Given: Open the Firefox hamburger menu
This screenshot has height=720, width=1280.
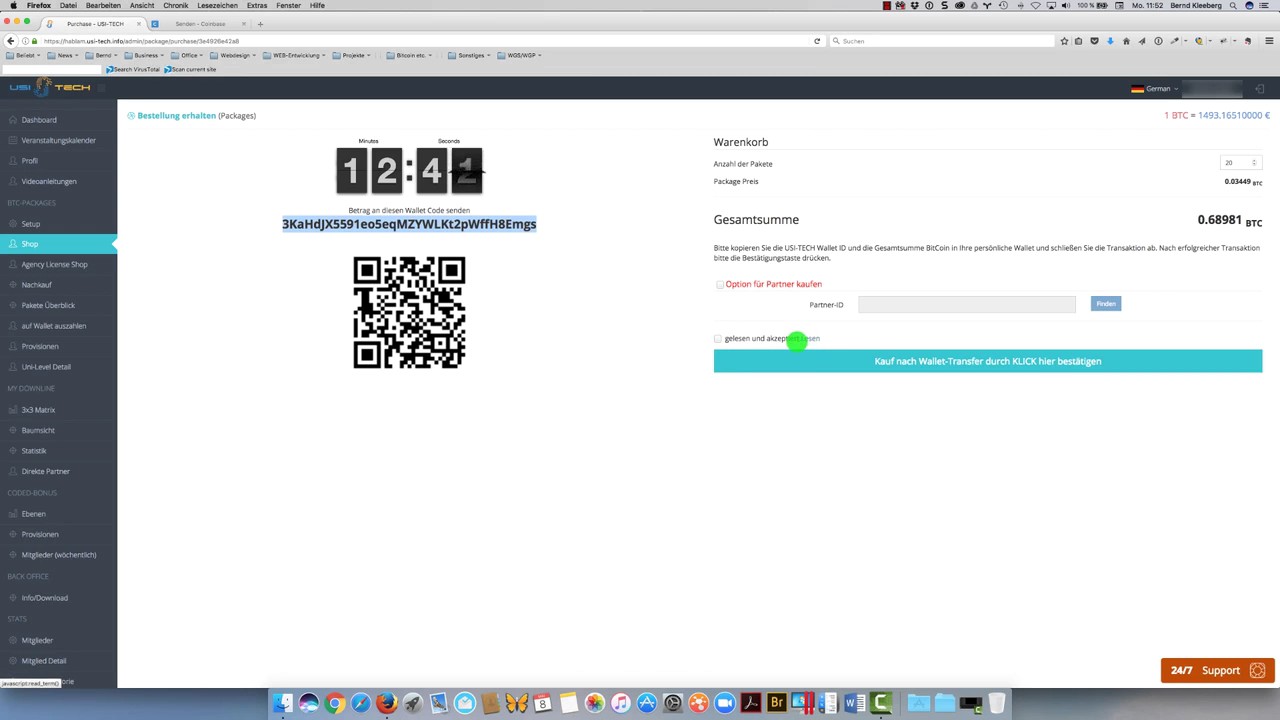Looking at the screenshot, I should pyautogui.click(x=1270, y=41).
